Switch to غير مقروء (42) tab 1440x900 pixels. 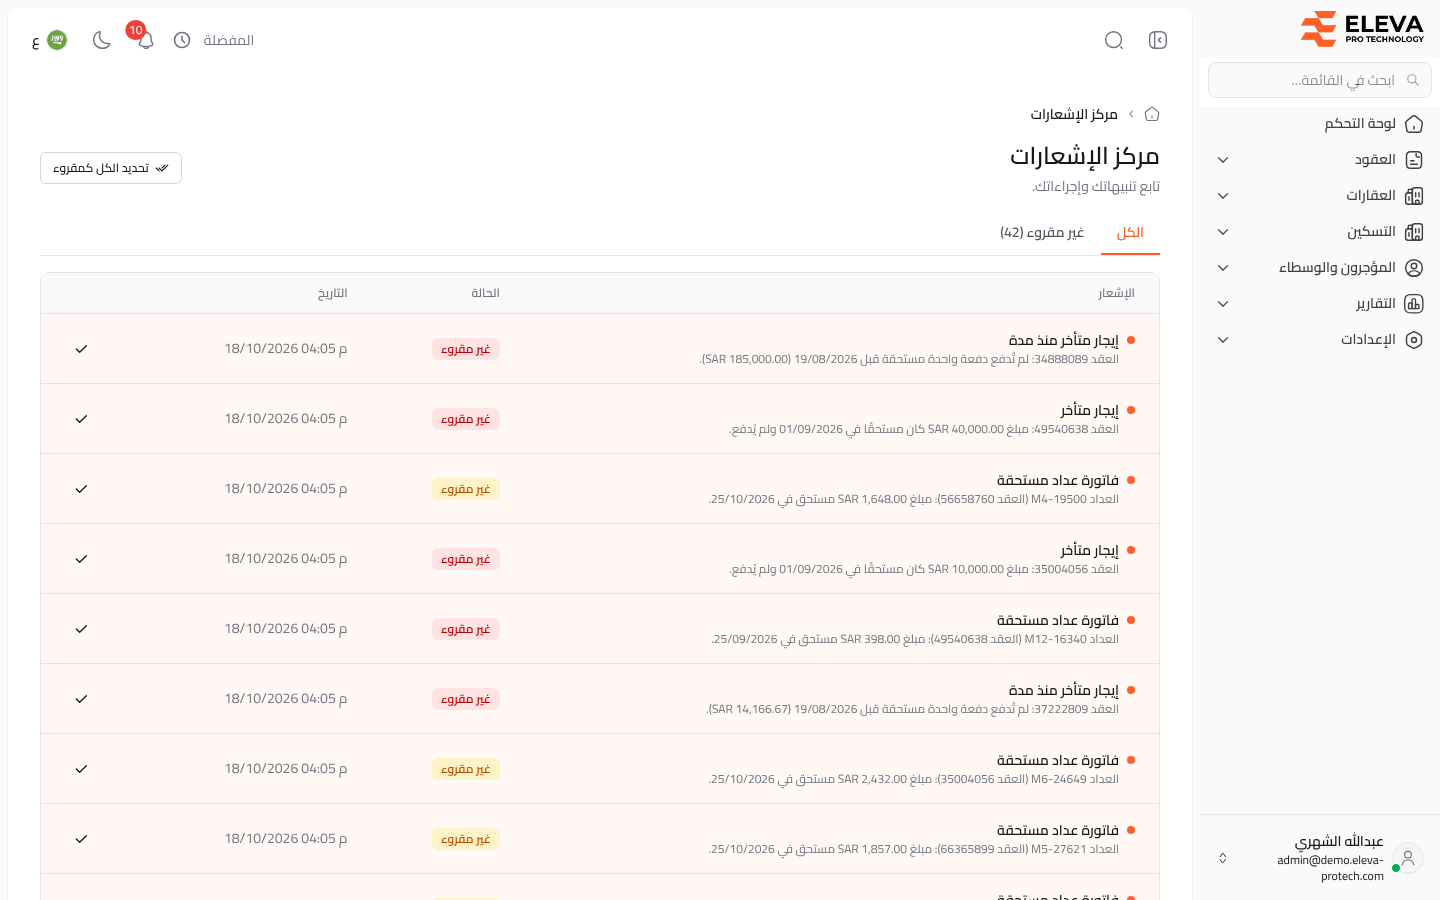1042,233
